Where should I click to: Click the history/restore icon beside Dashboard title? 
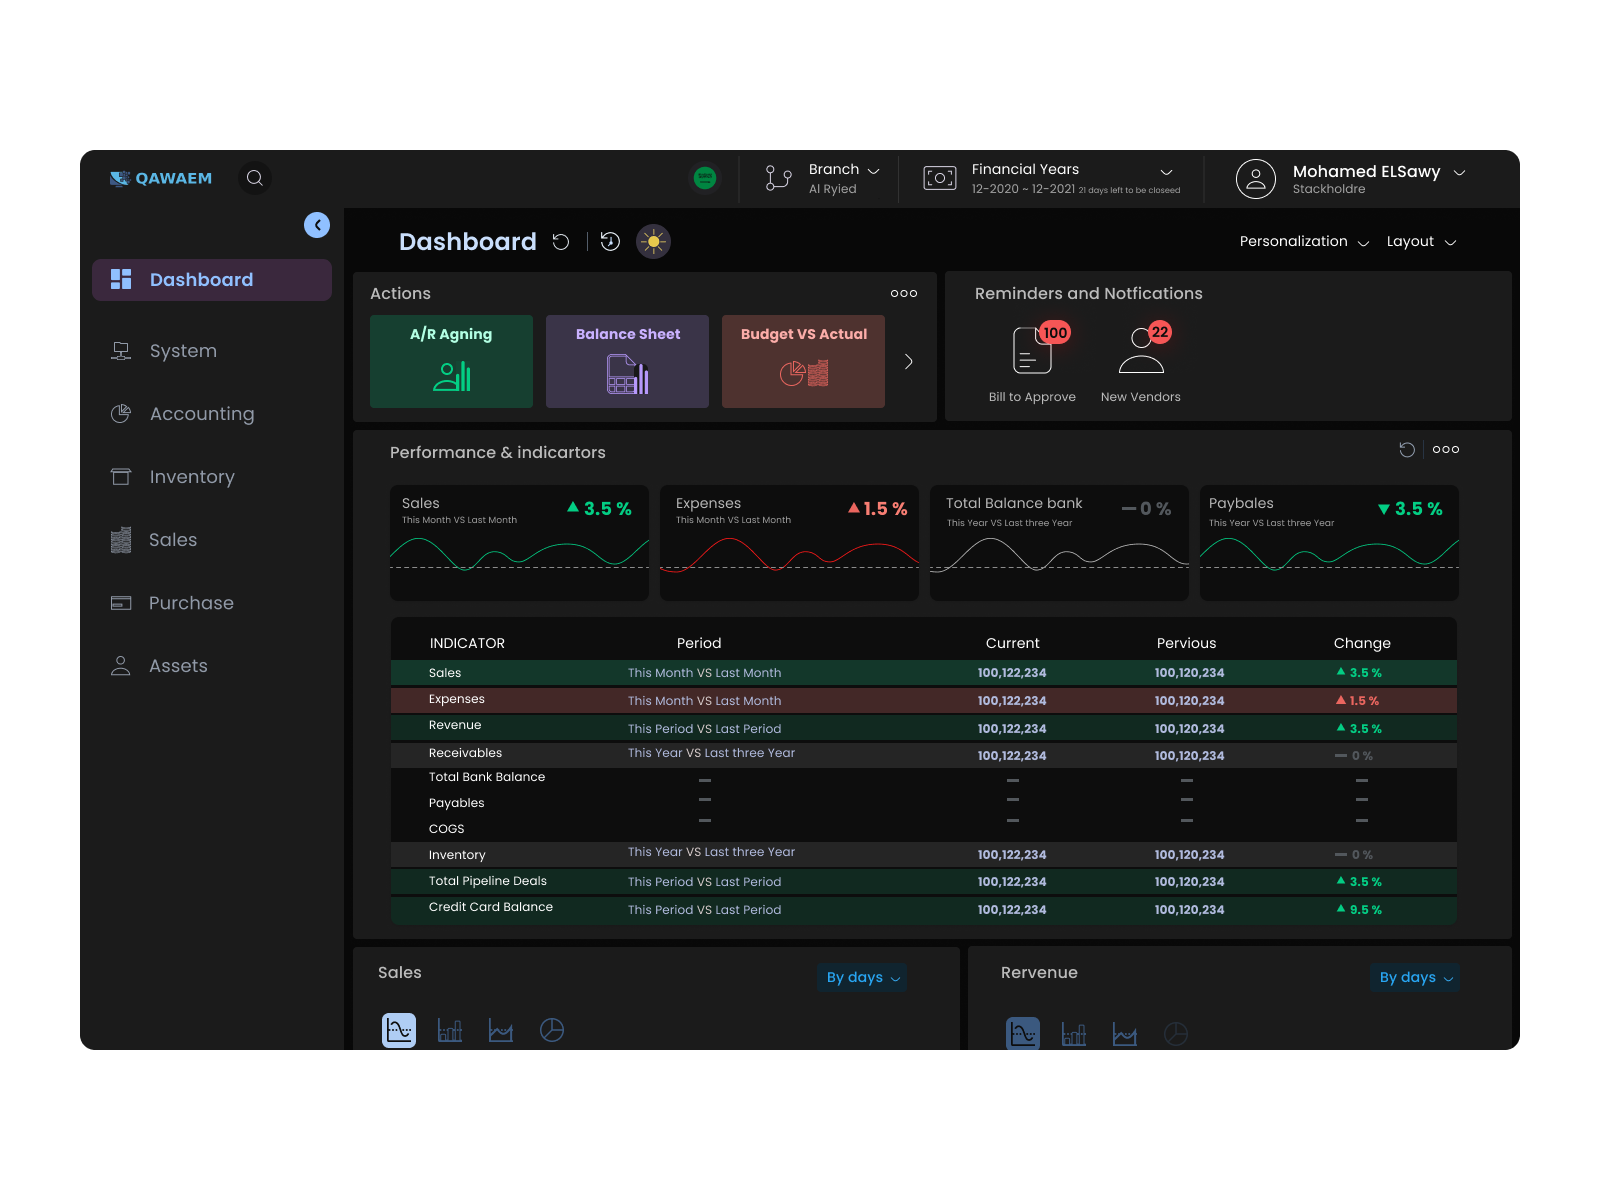coord(610,241)
